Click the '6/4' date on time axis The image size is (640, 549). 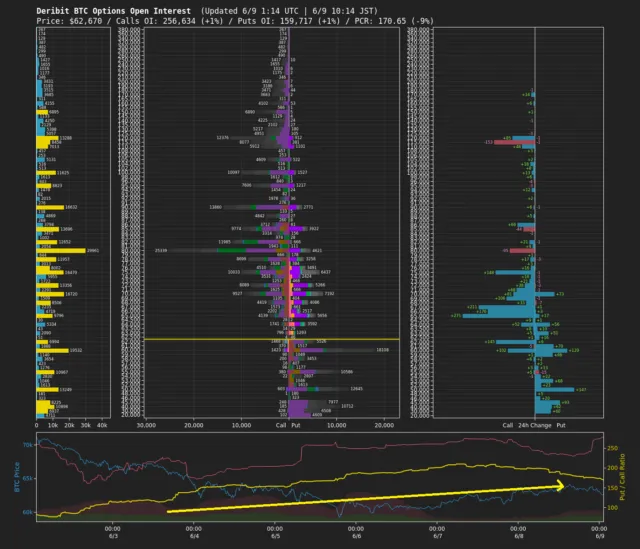pos(194,536)
